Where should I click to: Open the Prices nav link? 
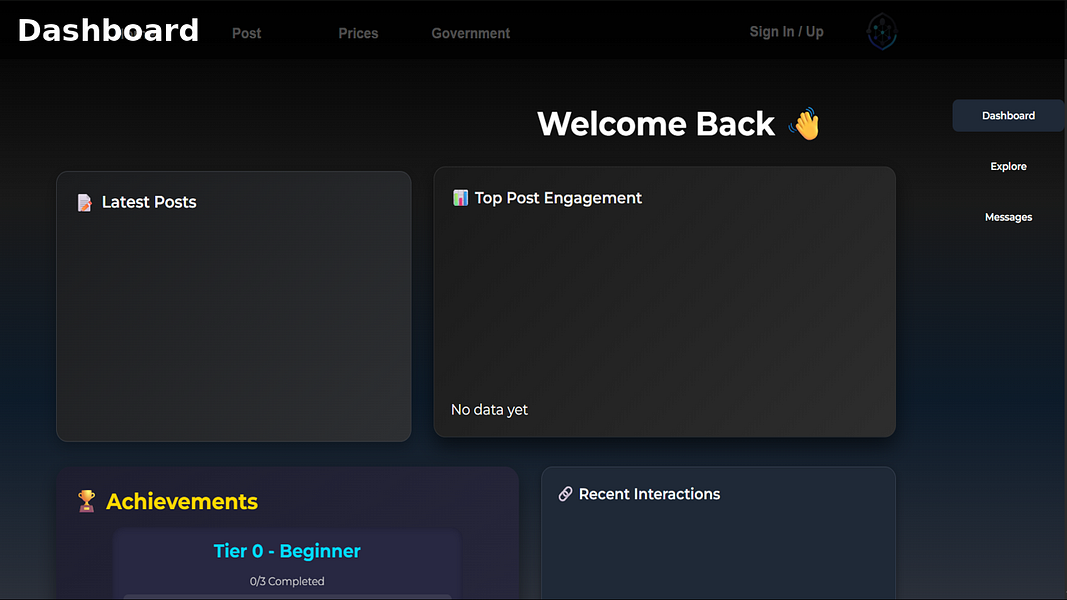[x=358, y=33]
